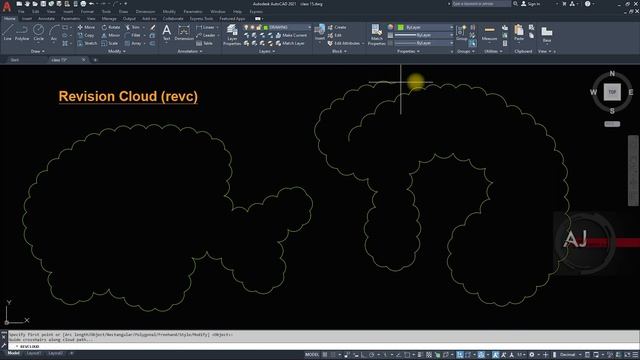The height and width of the screenshot is (360, 640).
Task: Toggle layer on/off lightbulb in layer dropdown
Action: [x=246, y=27]
